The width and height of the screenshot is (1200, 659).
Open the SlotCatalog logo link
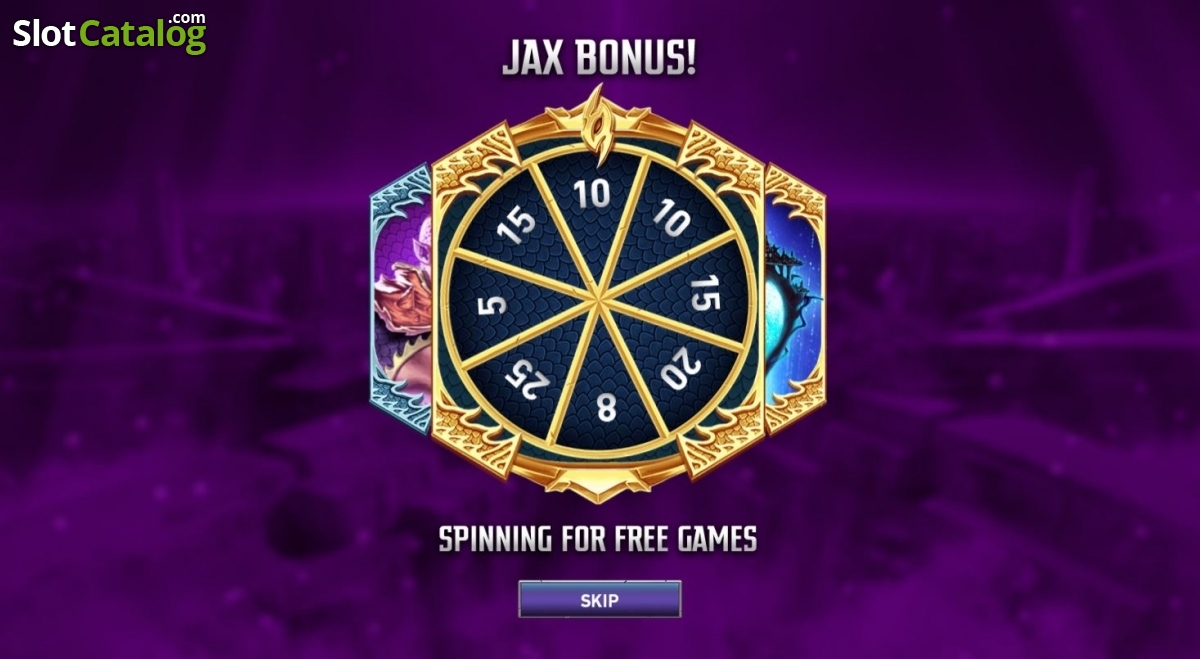[x=110, y=34]
